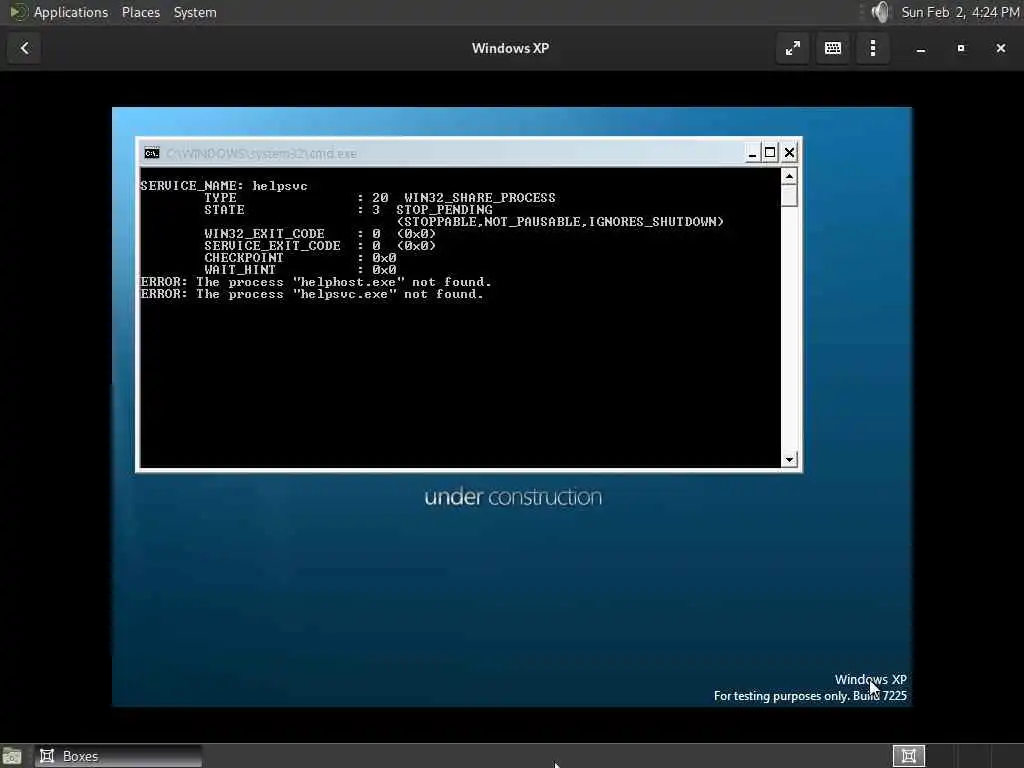The height and width of the screenshot is (768, 1024).
Task: Click the cmd.exe title bar icon
Action: 152,153
